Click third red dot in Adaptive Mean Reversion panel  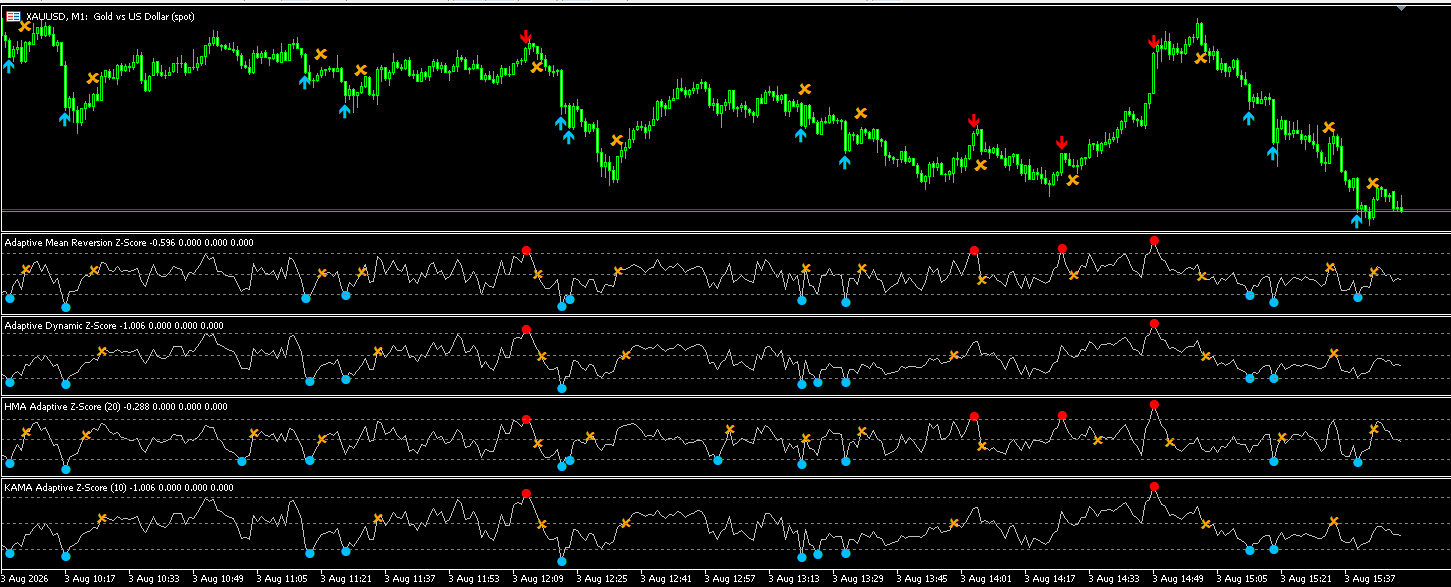coord(1062,247)
